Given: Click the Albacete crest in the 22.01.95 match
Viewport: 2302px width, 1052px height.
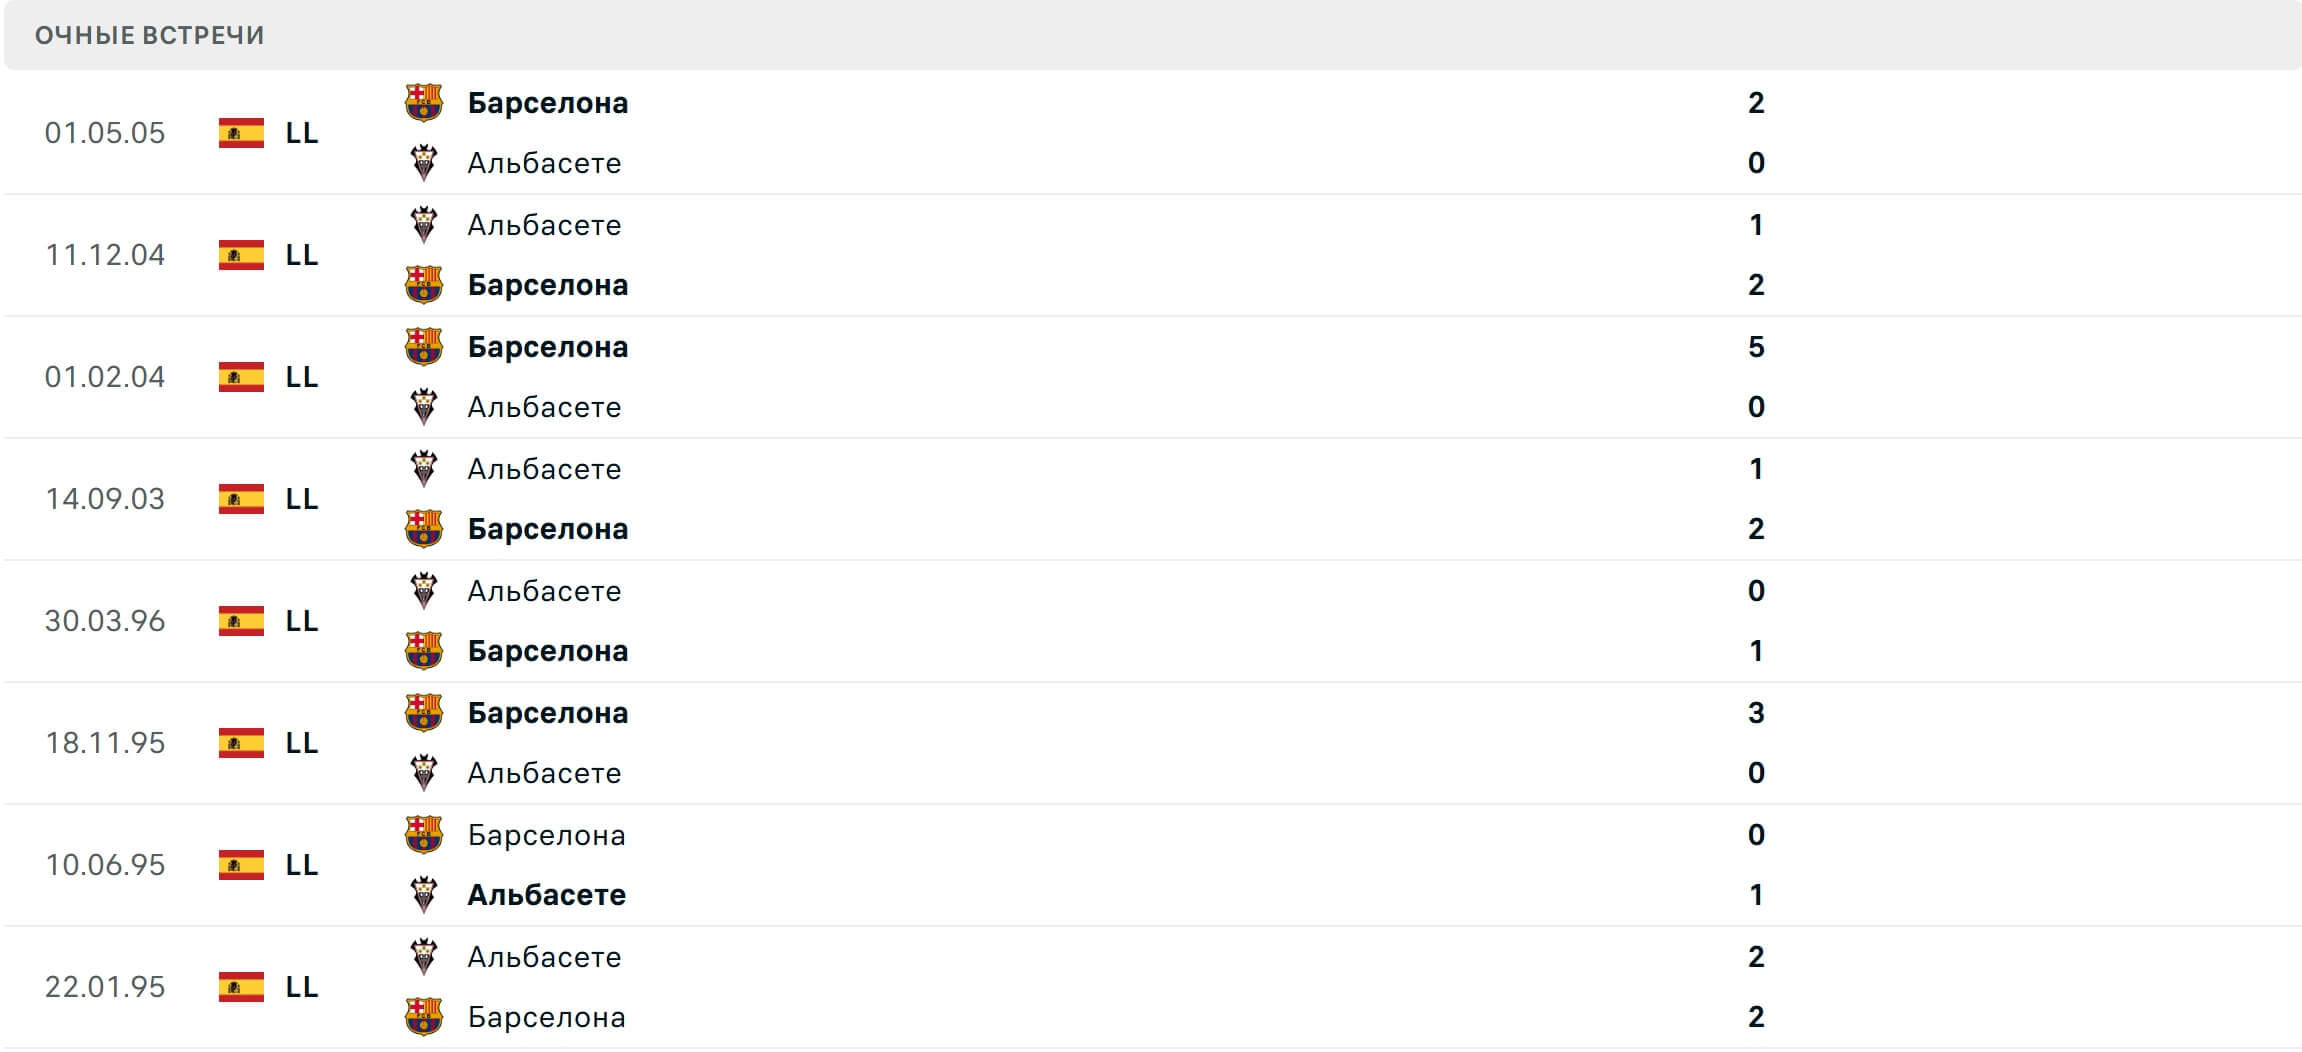Looking at the screenshot, I should tap(424, 957).
